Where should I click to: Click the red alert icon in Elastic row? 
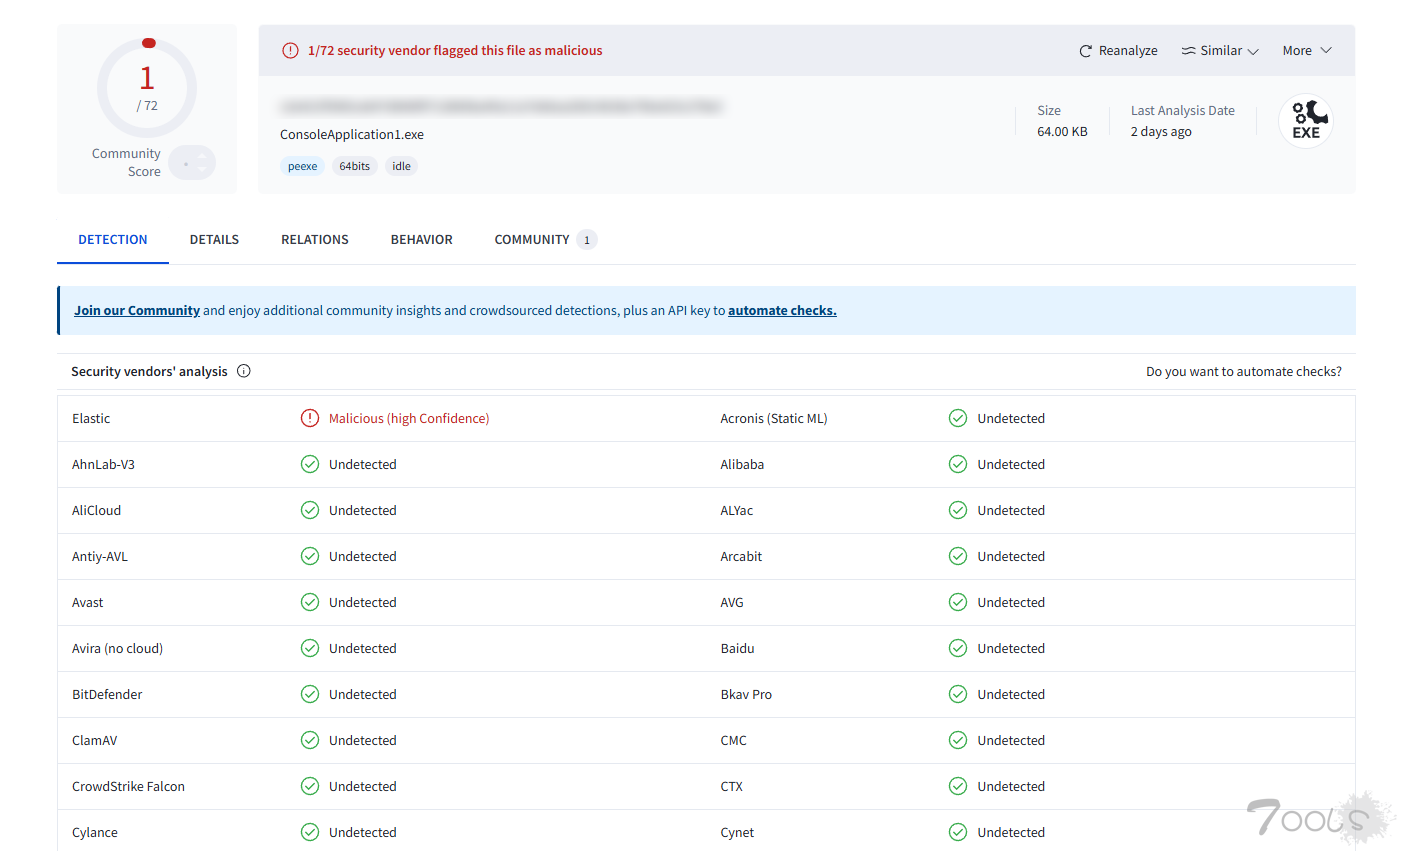tap(310, 418)
